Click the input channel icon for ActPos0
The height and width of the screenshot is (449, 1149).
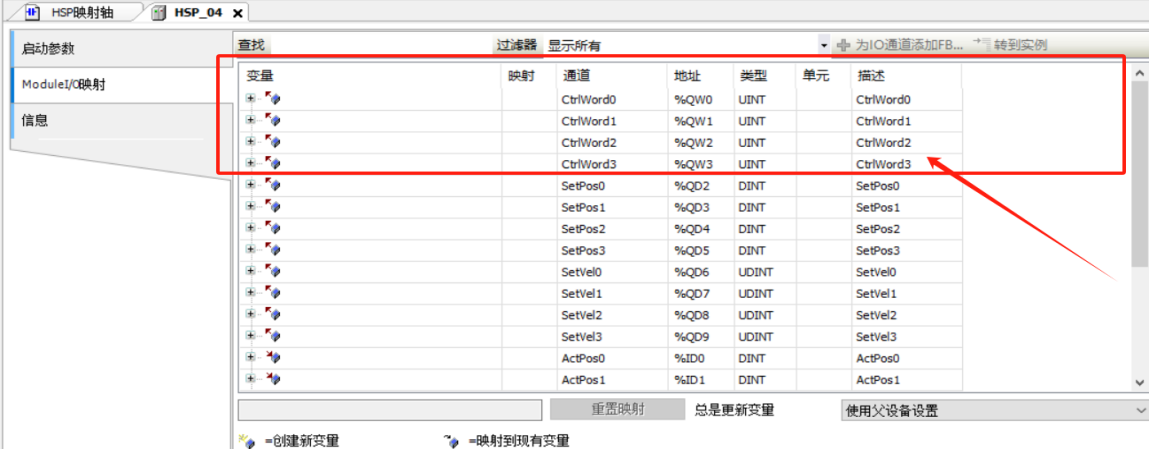(x=273, y=357)
